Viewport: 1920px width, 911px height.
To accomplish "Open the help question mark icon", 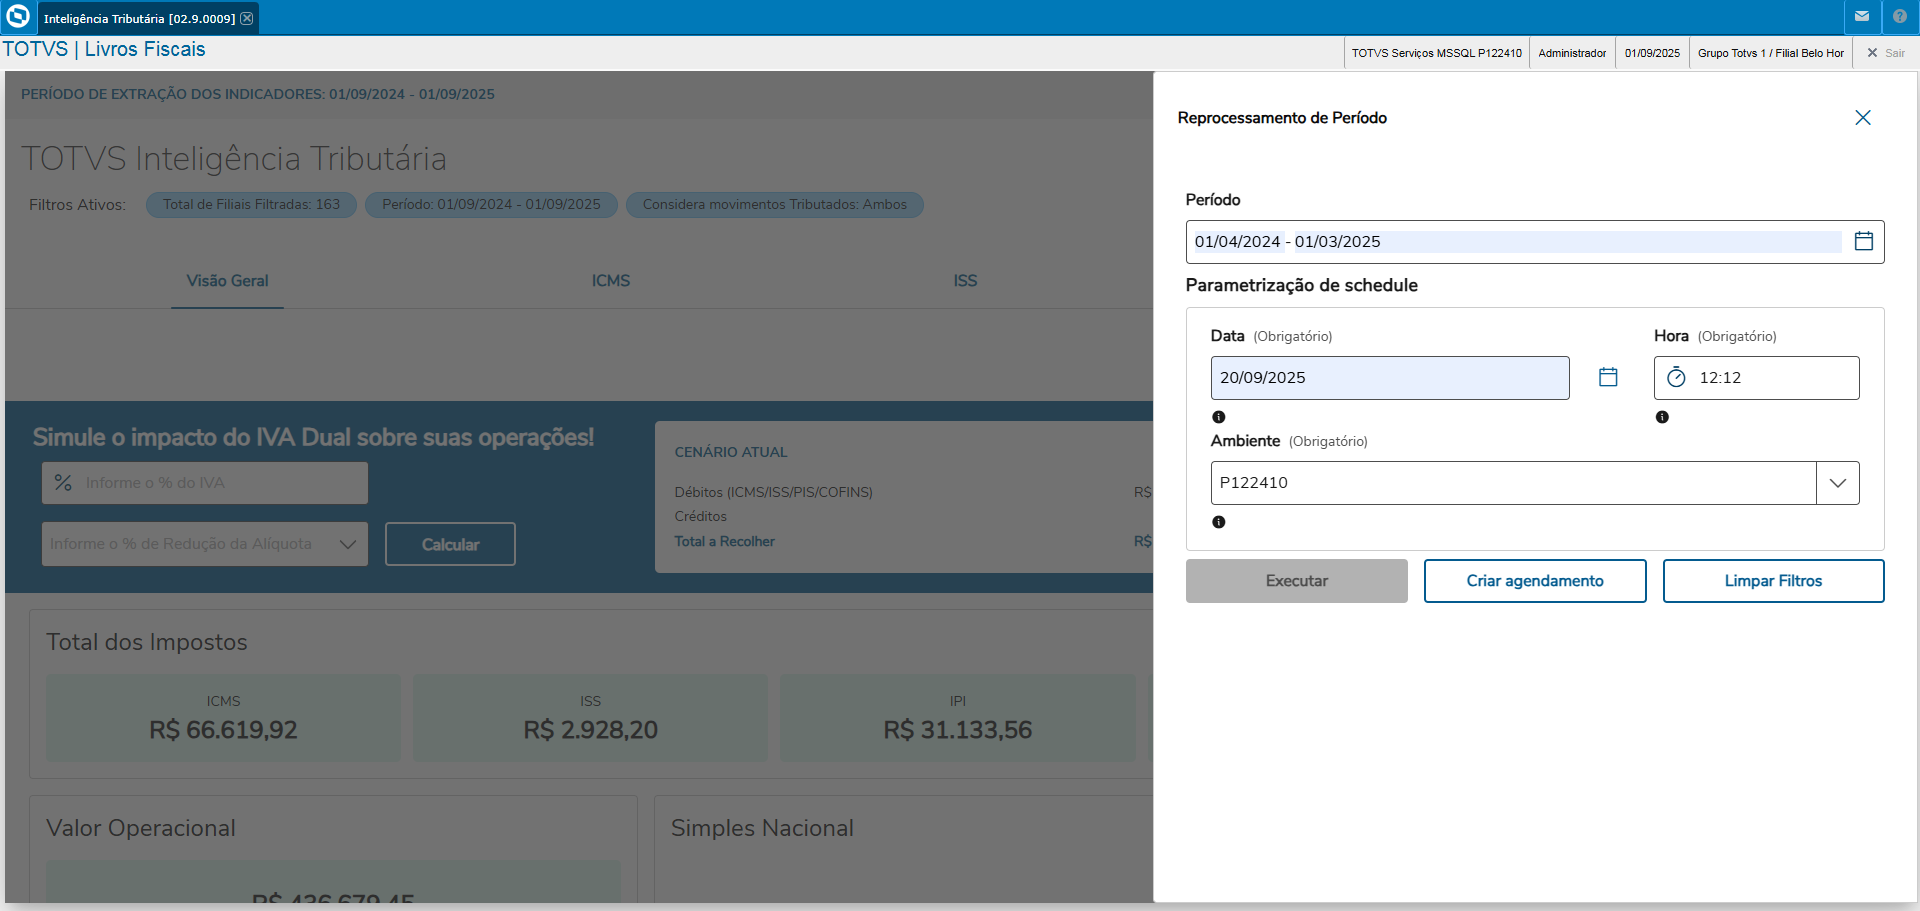I will click(x=1900, y=17).
